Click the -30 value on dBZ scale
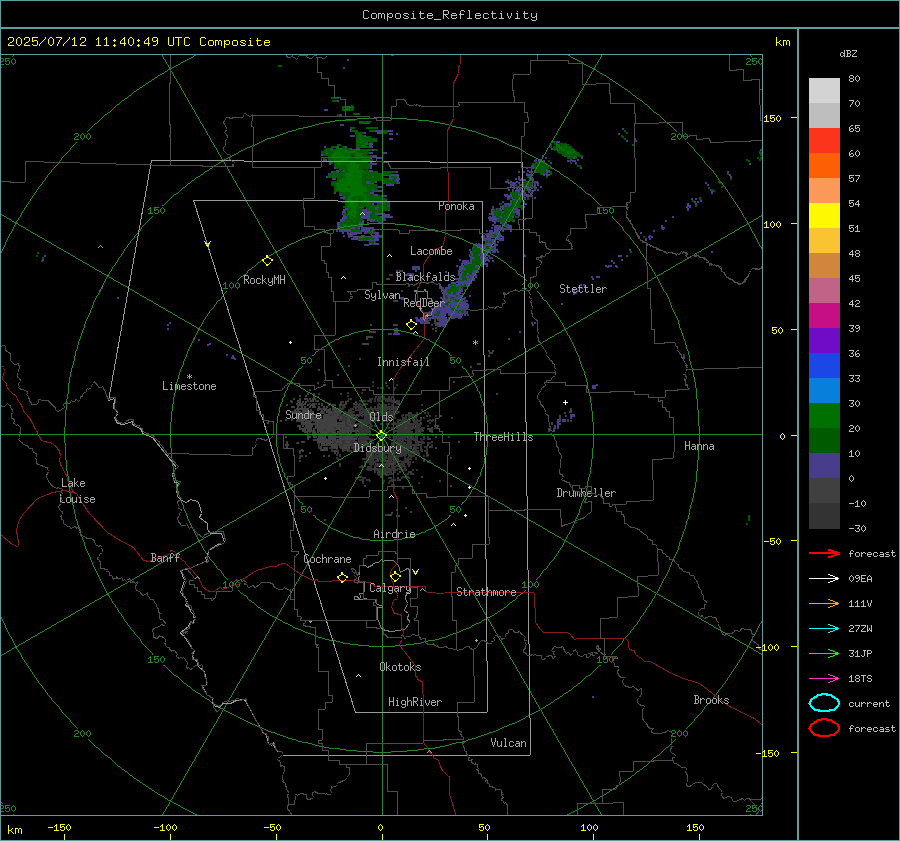The width and height of the screenshot is (900, 841). [x=857, y=528]
